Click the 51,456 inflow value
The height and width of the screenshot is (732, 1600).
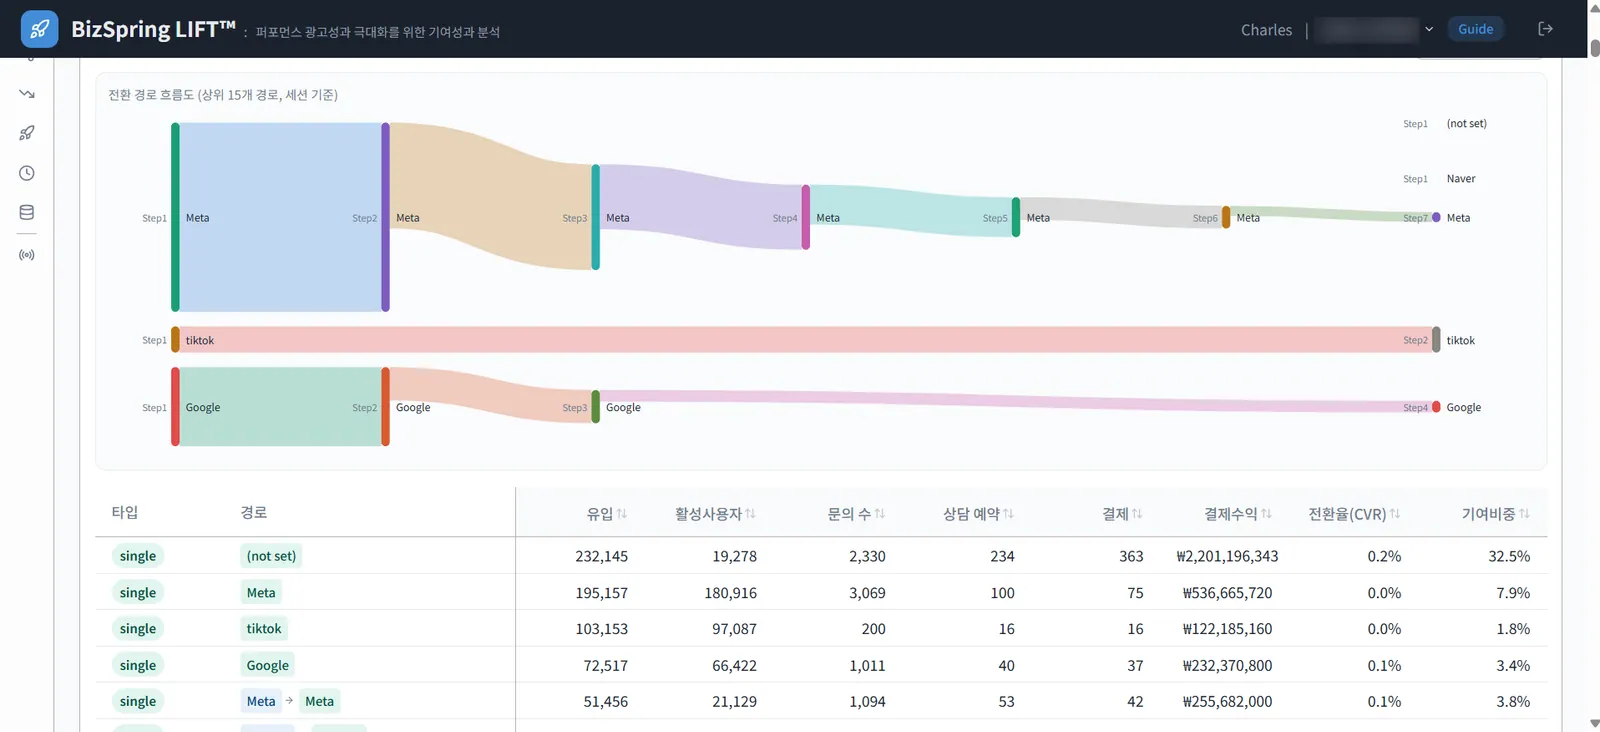(x=605, y=702)
